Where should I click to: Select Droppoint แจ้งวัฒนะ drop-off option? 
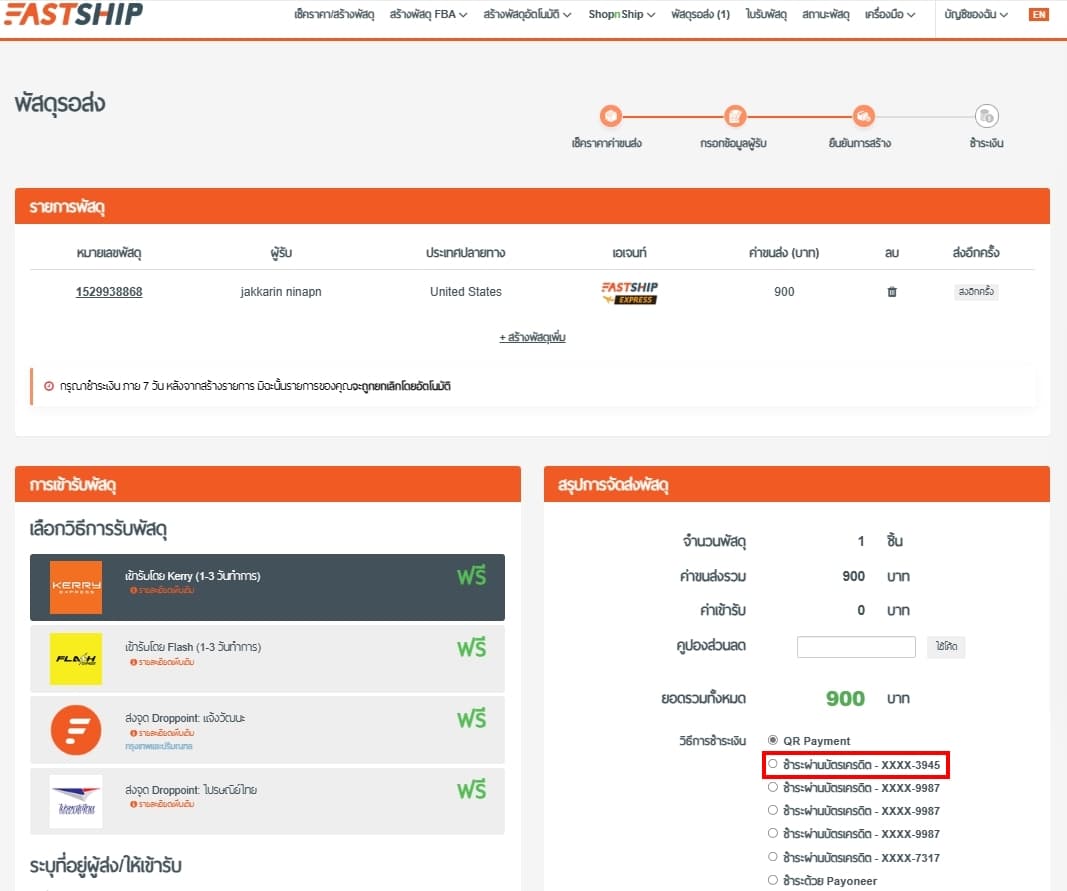(267, 730)
